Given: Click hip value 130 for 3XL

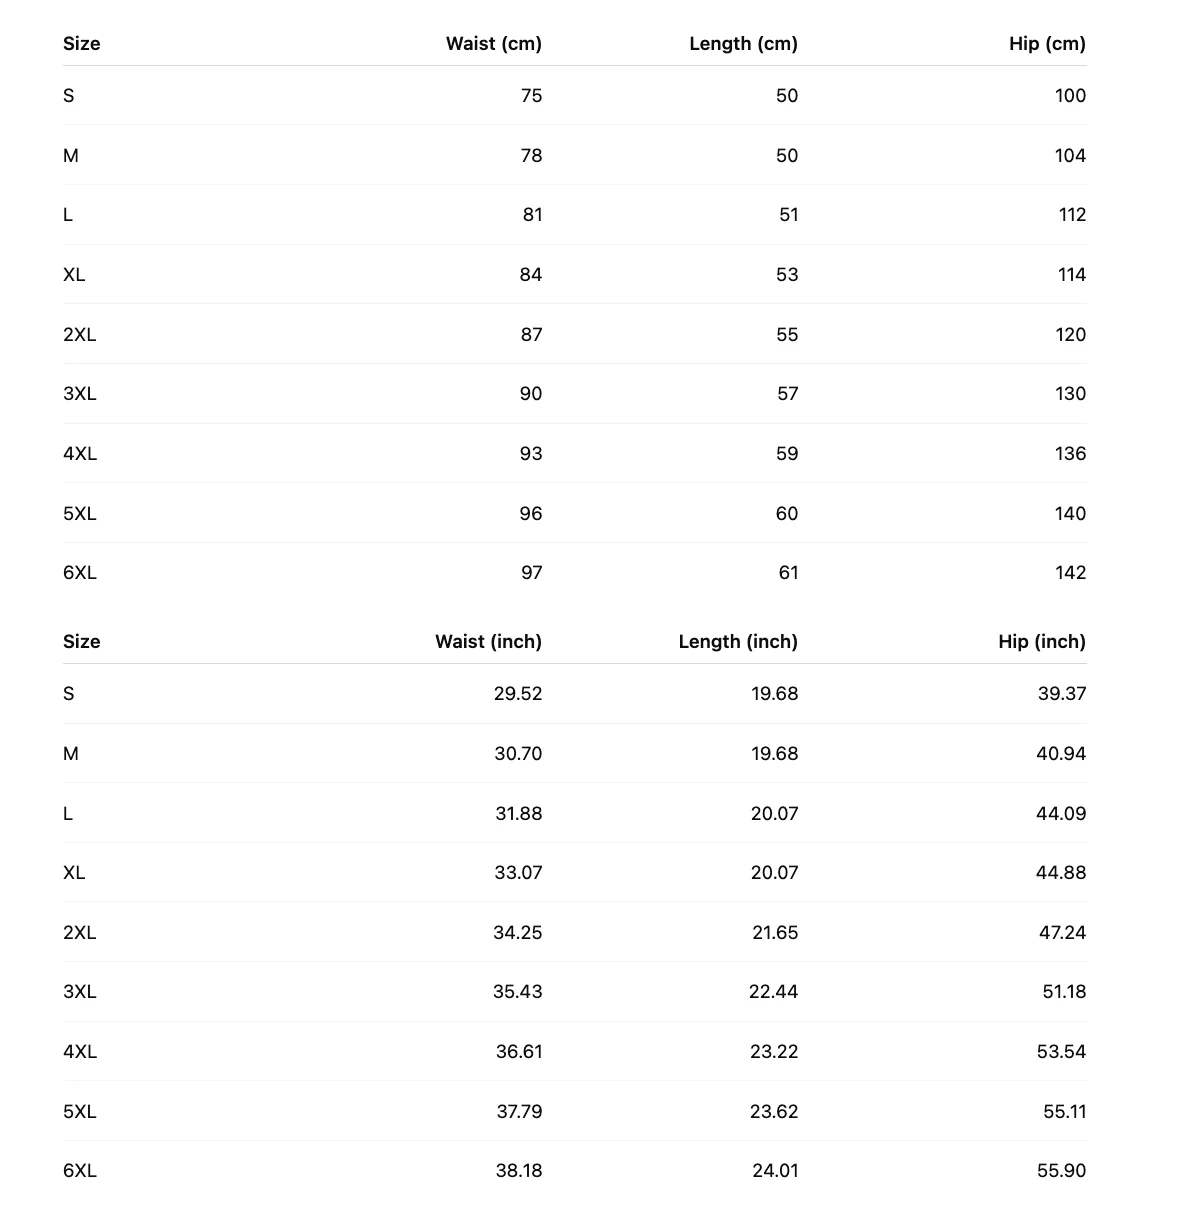Looking at the screenshot, I should click(x=1070, y=394).
